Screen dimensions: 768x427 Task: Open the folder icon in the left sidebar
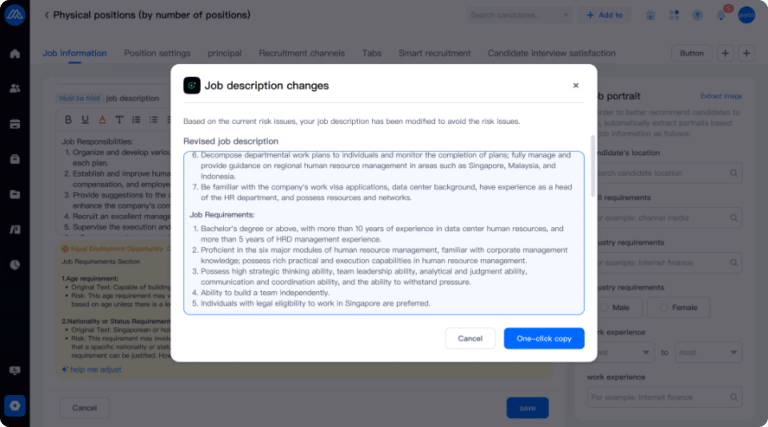point(14,194)
